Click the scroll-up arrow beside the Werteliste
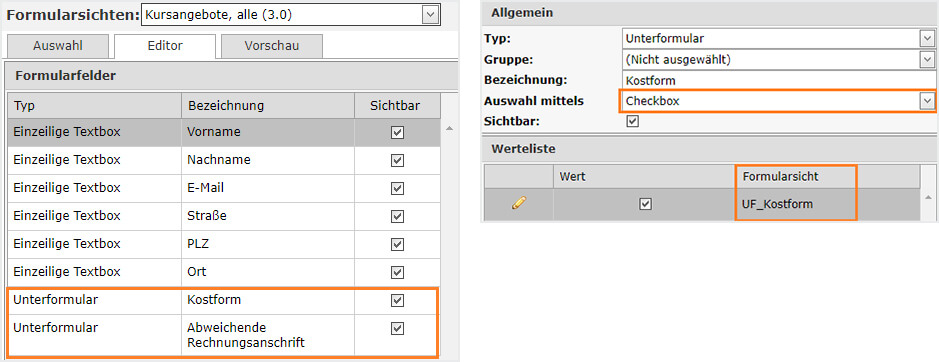This screenshot has height=362, width=939. pyautogui.click(x=929, y=198)
